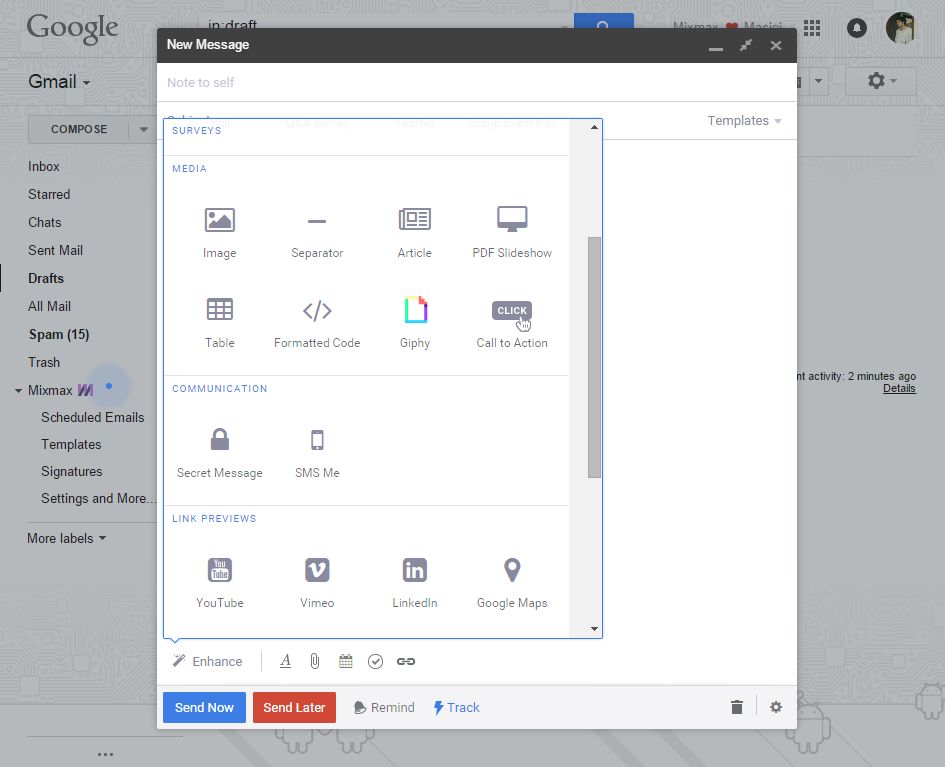
Task: Open the account profile picture
Action: coord(900,28)
